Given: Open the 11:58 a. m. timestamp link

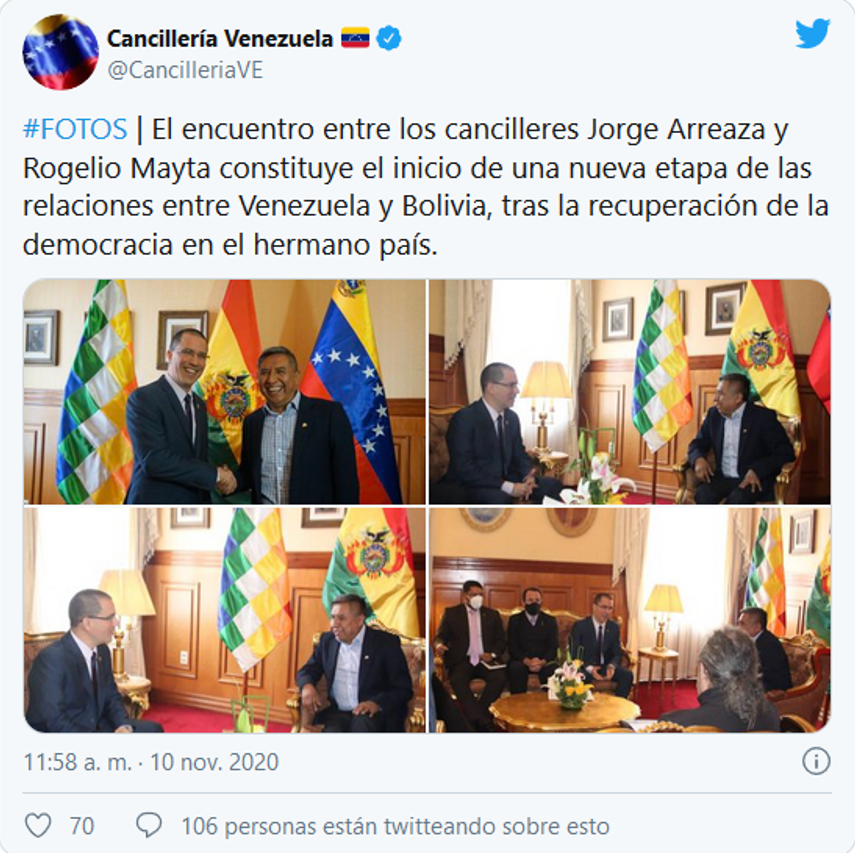Looking at the screenshot, I should tap(77, 762).
